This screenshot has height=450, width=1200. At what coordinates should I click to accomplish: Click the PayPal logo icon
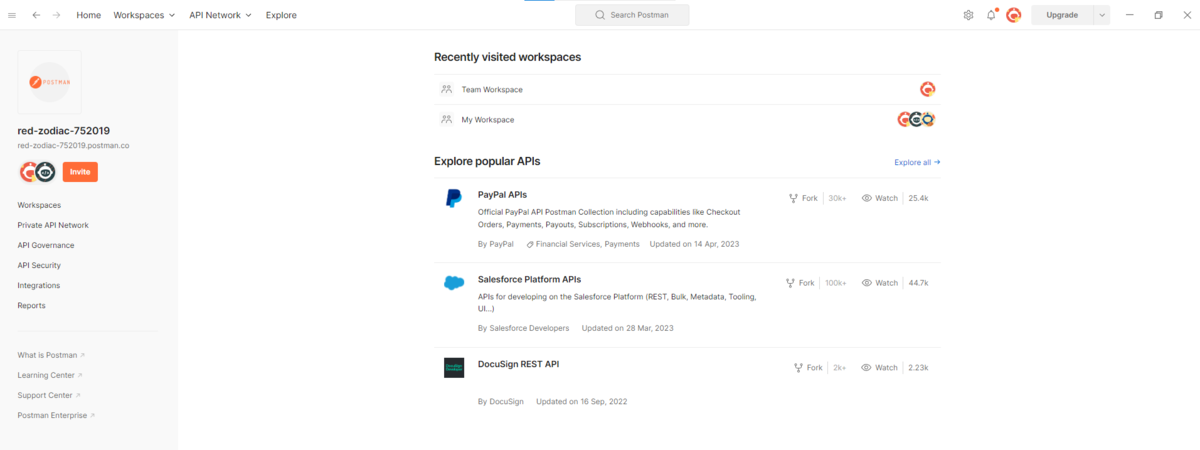pyautogui.click(x=454, y=198)
